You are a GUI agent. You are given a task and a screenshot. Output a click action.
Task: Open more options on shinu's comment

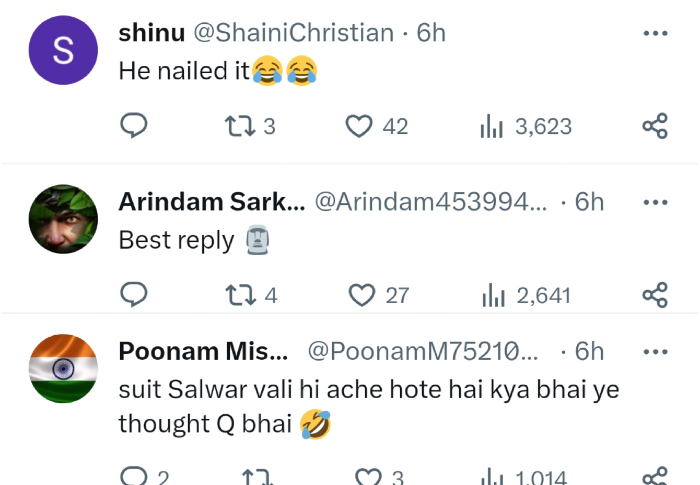pos(654,33)
